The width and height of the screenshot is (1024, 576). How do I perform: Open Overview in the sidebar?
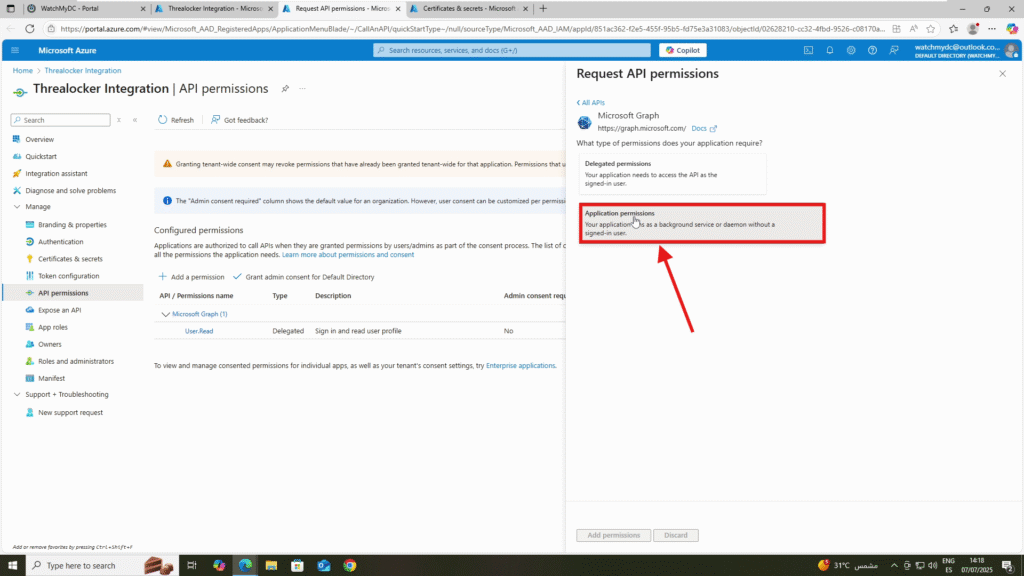point(39,139)
